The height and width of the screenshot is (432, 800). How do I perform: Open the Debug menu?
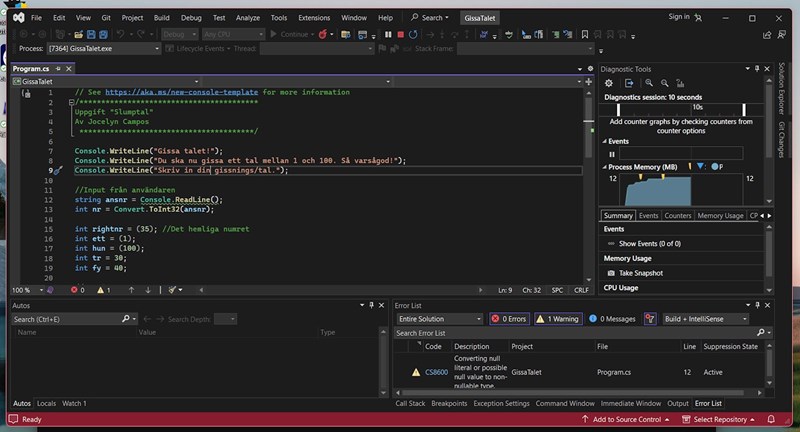pyautogui.click(x=189, y=17)
